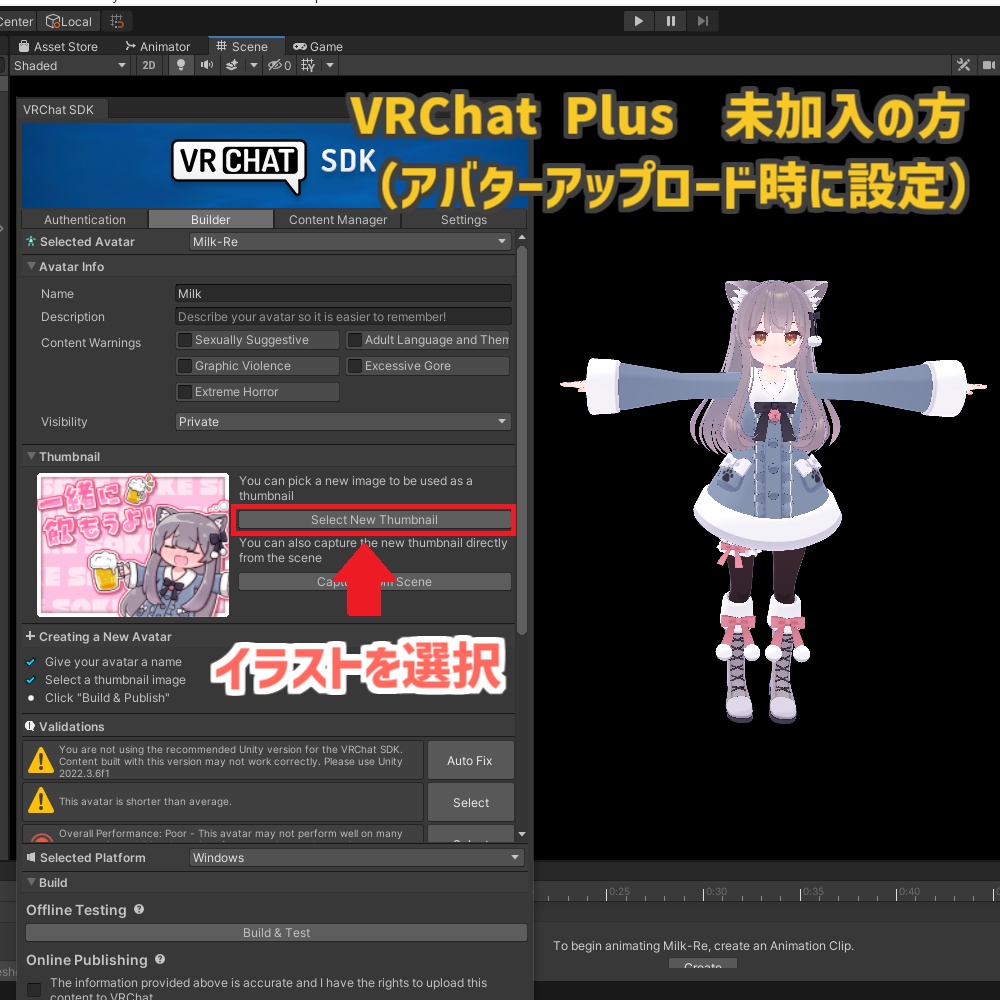This screenshot has width=1000, height=1000.
Task: Click the camera icon at top right
Action: click(988, 65)
